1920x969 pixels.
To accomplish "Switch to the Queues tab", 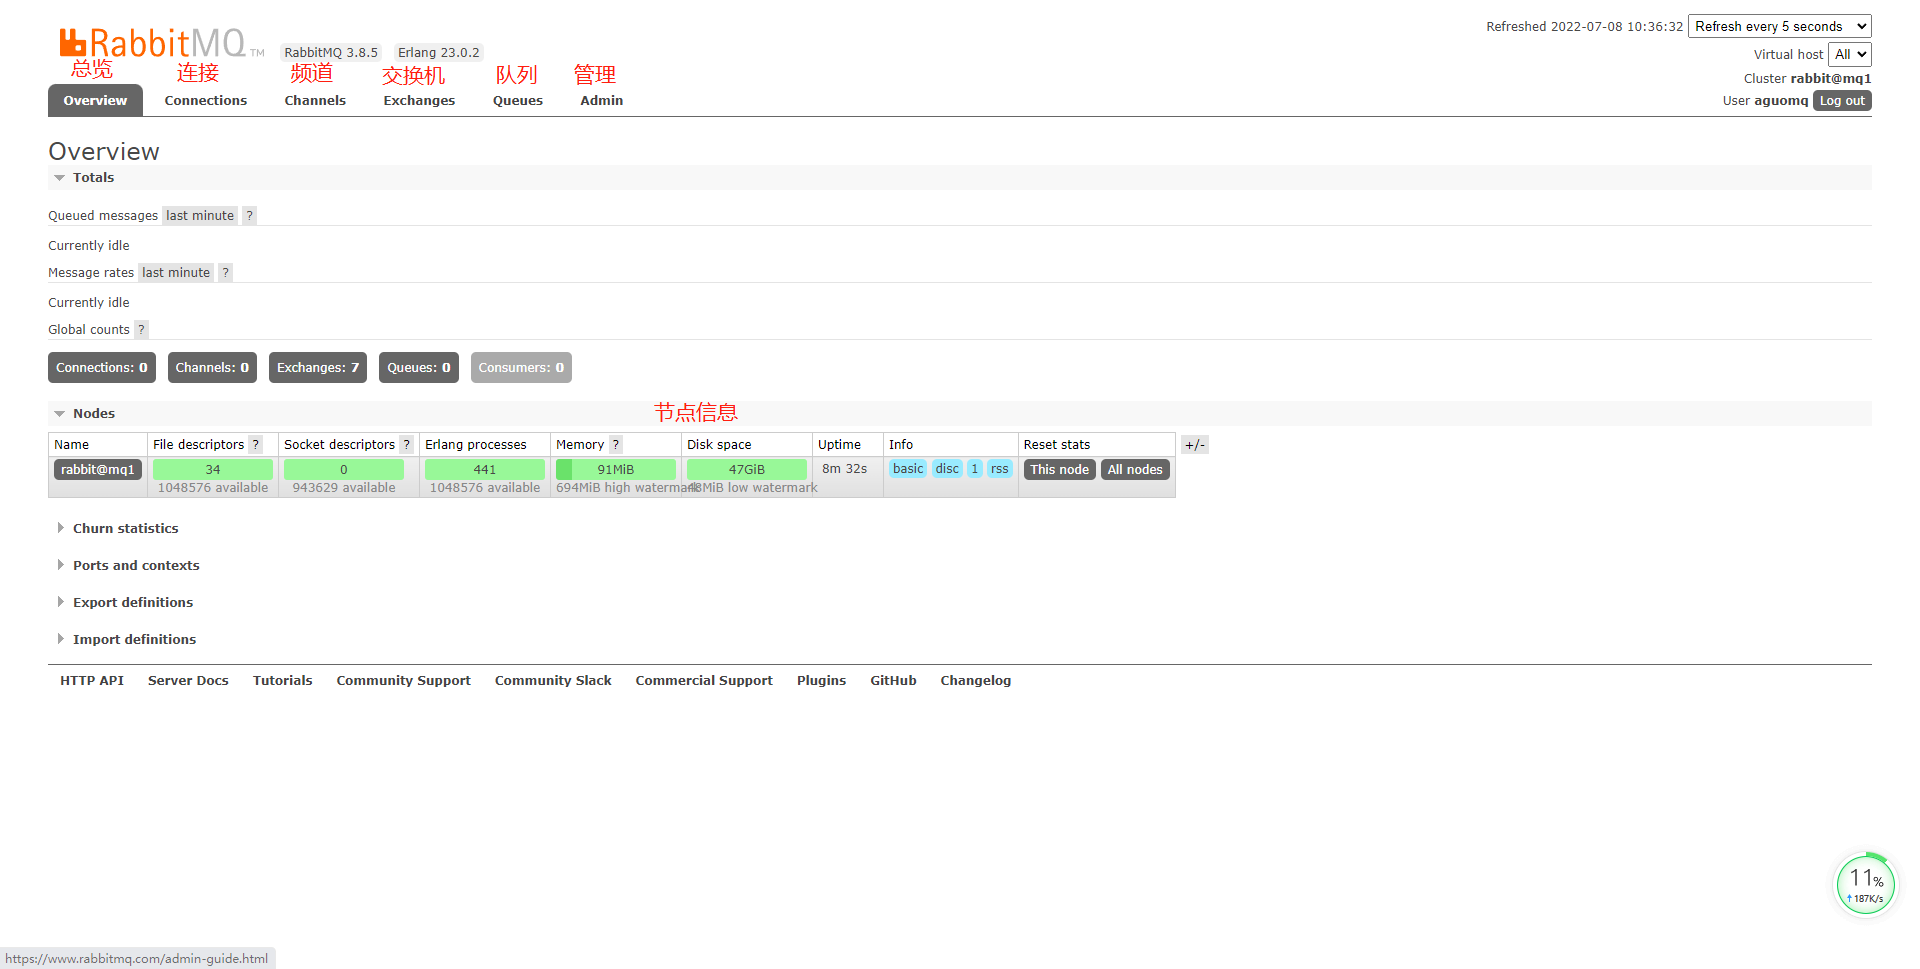I will click(517, 100).
